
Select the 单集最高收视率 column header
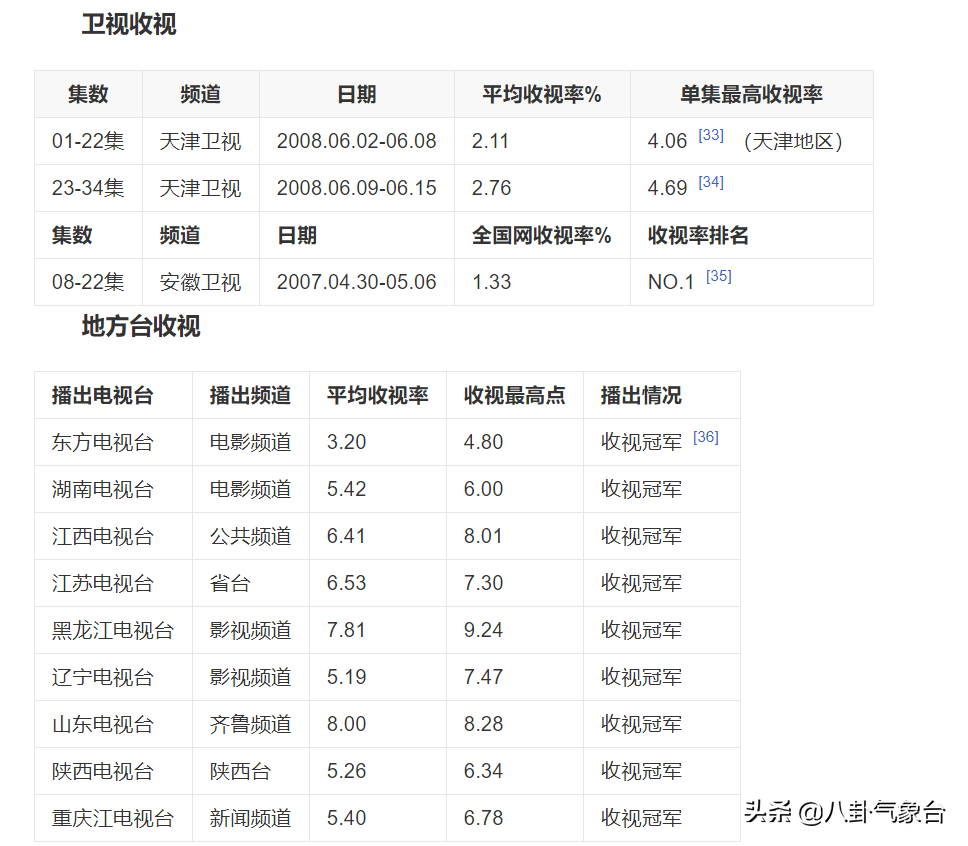pyautogui.click(x=751, y=95)
